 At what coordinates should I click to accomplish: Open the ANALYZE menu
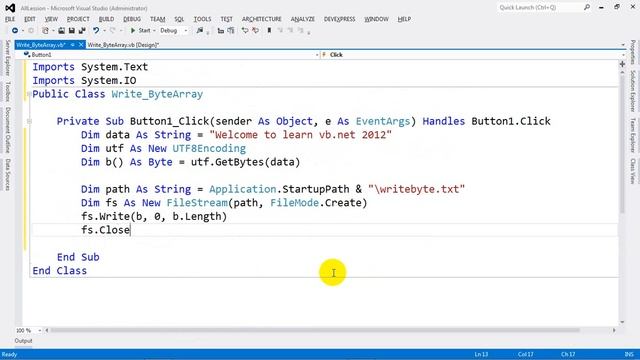[x=302, y=19]
